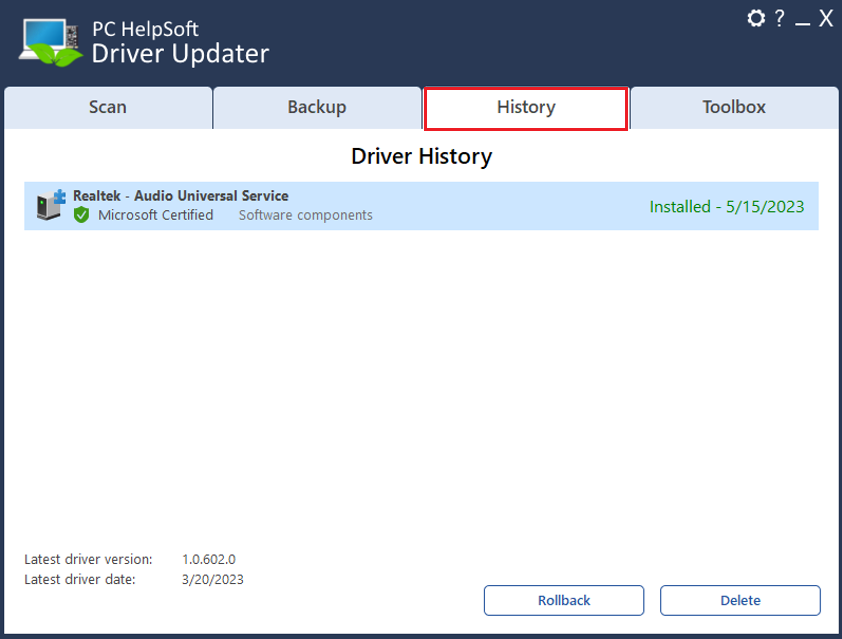Click the PC HelpSoft Driver Updater title
This screenshot has height=639, width=842.
[180, 42]
